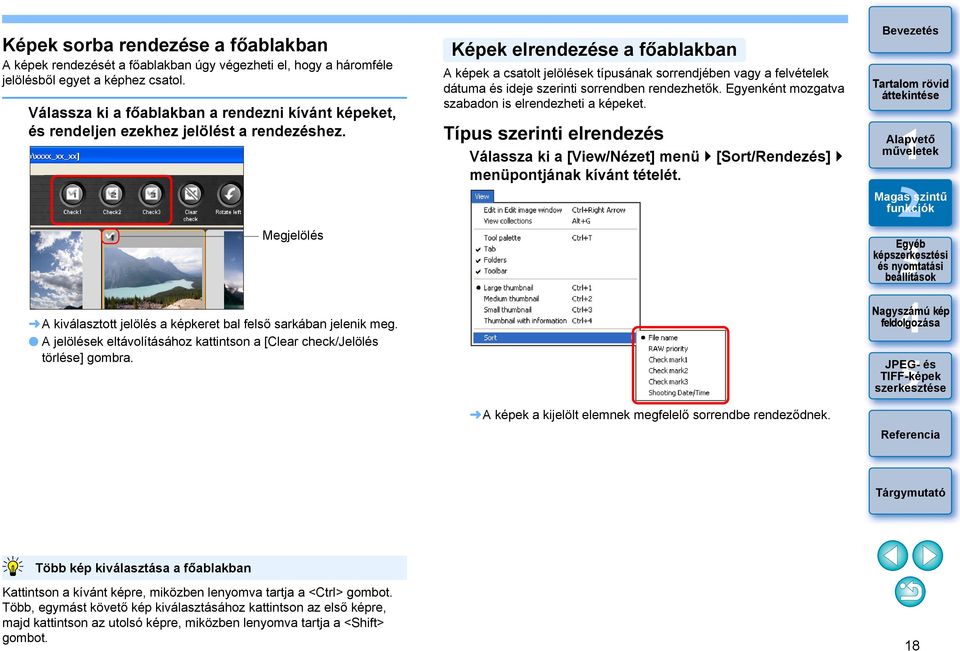
Task: Click the Check2 toolbar icon
Action: point(111,195)
